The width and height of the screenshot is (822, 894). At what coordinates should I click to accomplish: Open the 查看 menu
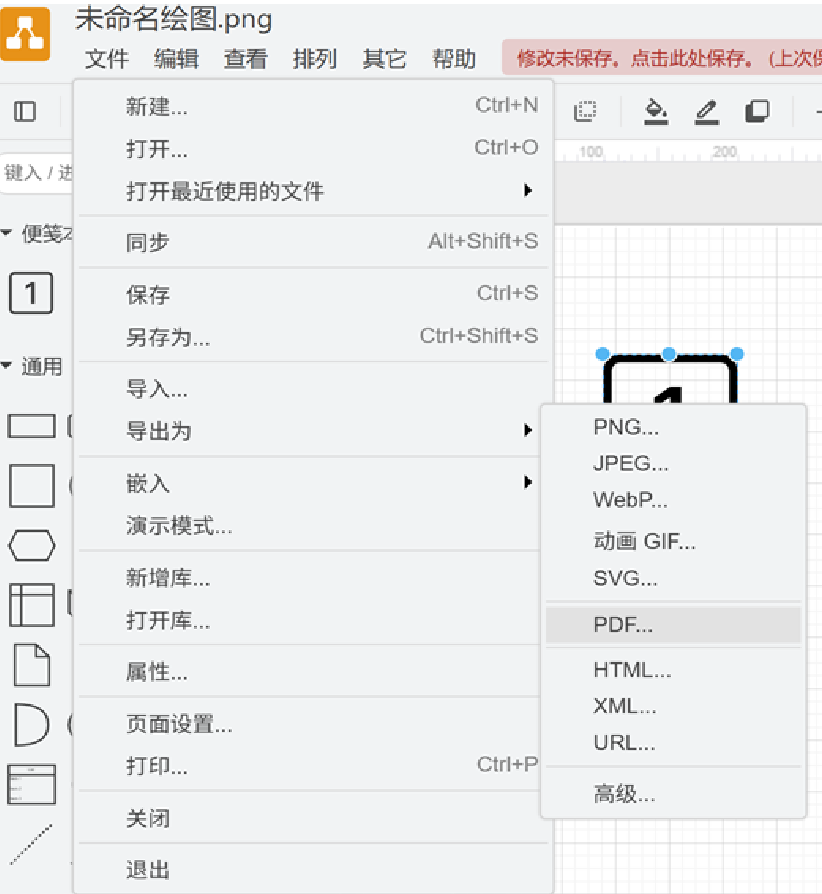pyautogui.click(x=246, y=59)
